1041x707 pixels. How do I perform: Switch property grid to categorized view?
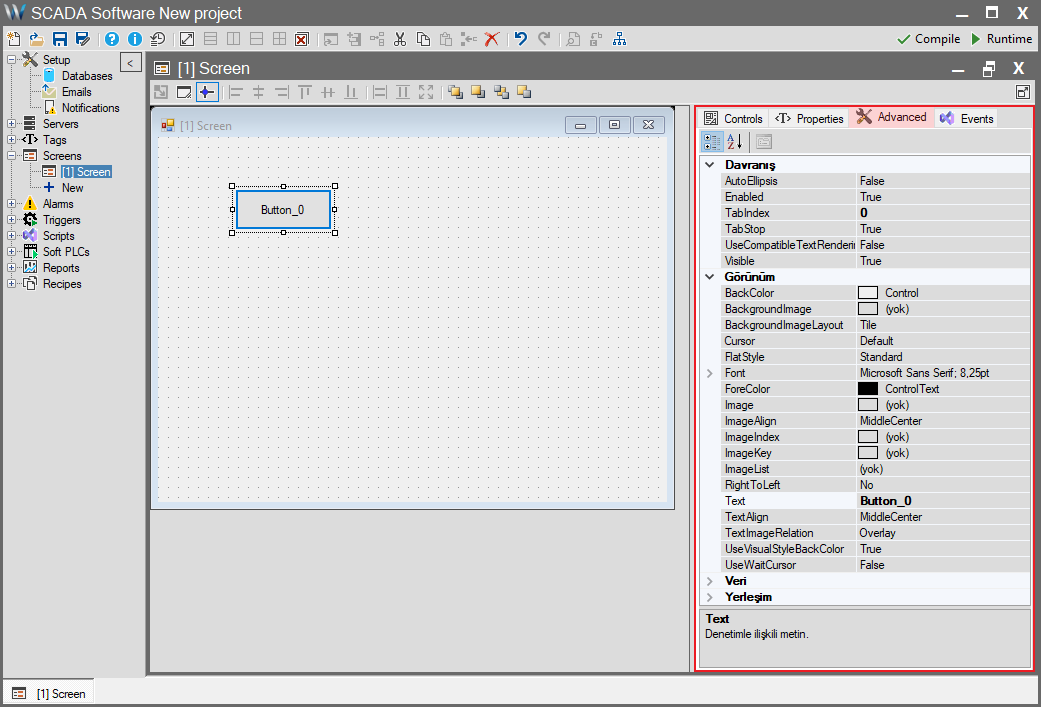coord(711,142)
